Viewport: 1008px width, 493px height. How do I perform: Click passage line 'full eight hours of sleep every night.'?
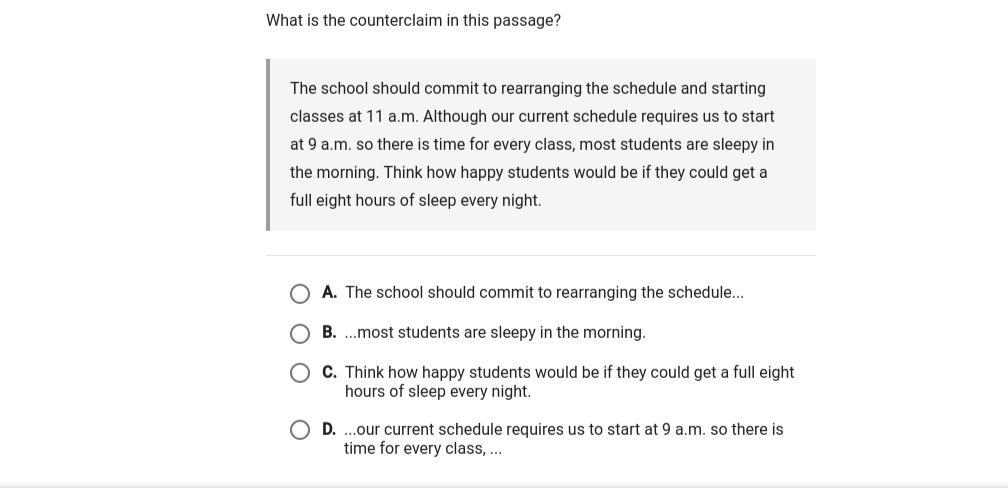point(415,200)
